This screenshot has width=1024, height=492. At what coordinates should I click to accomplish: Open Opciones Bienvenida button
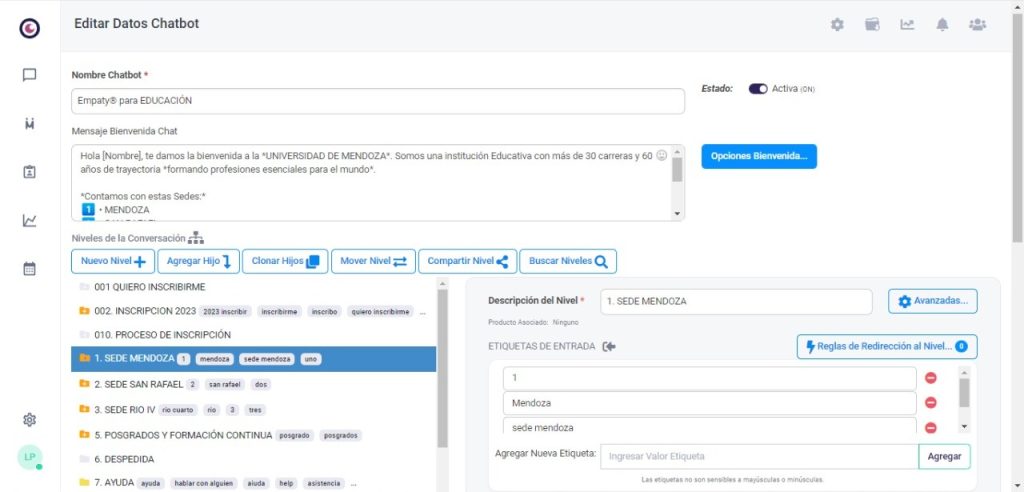[759, 157]
